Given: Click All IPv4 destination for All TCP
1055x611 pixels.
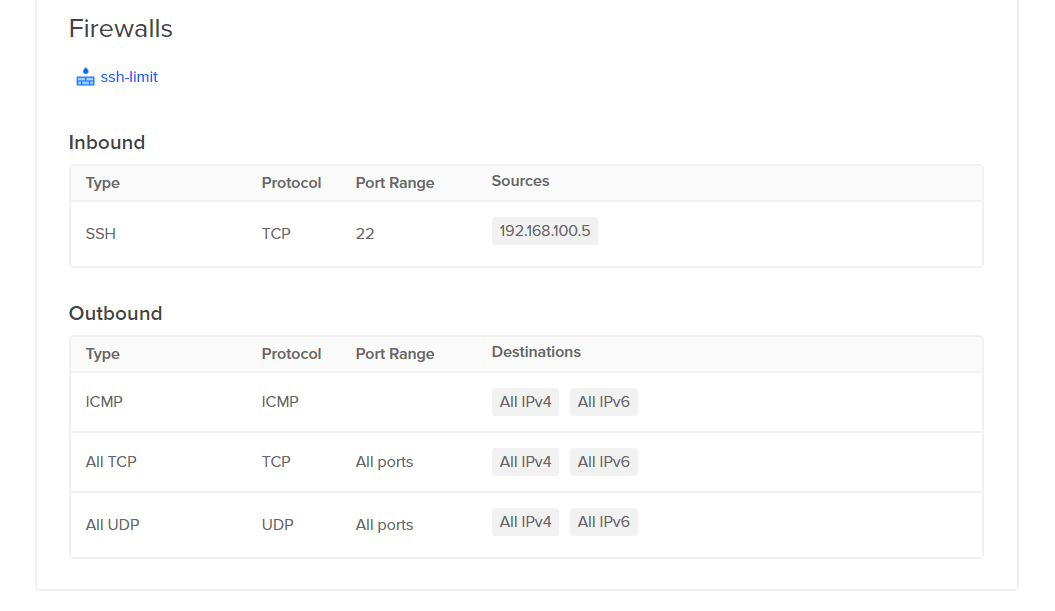Looking at the screenshot, I should (525, 462).
